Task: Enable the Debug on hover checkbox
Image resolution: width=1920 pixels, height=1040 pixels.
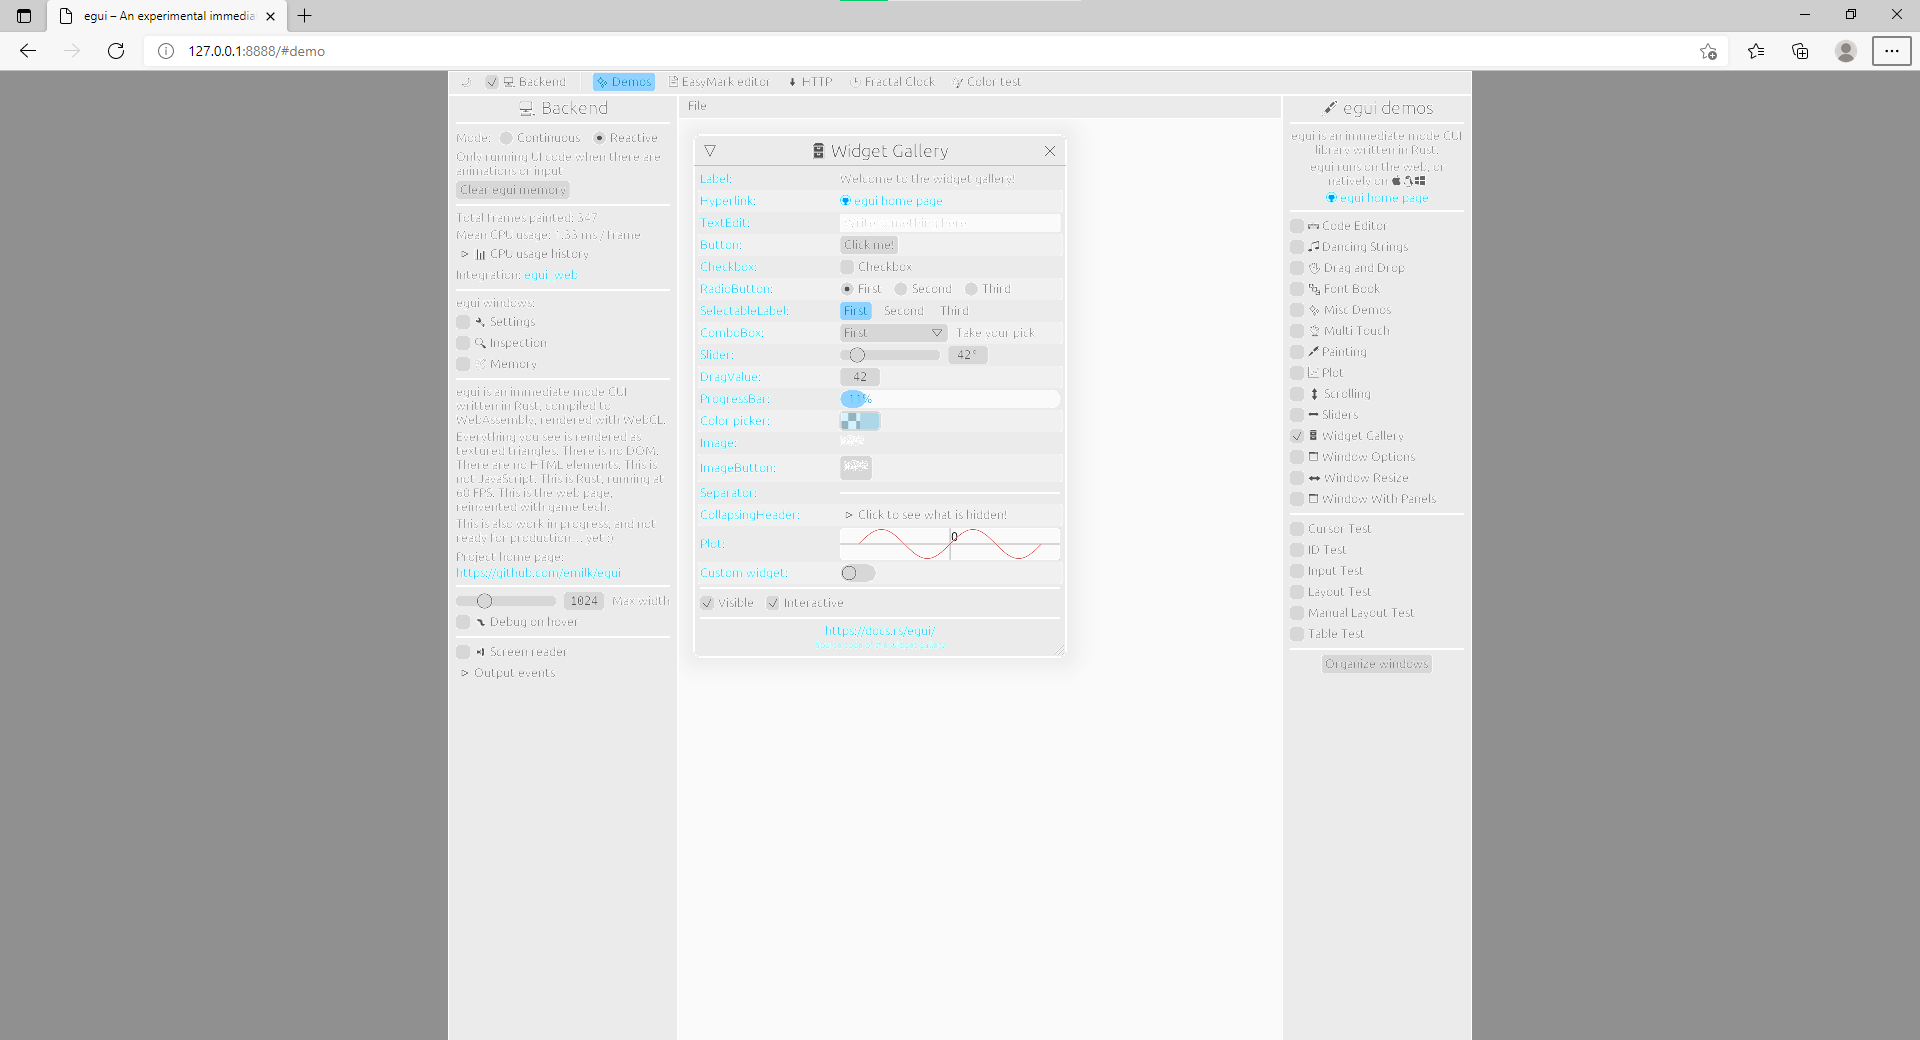Action: [463, 621]
